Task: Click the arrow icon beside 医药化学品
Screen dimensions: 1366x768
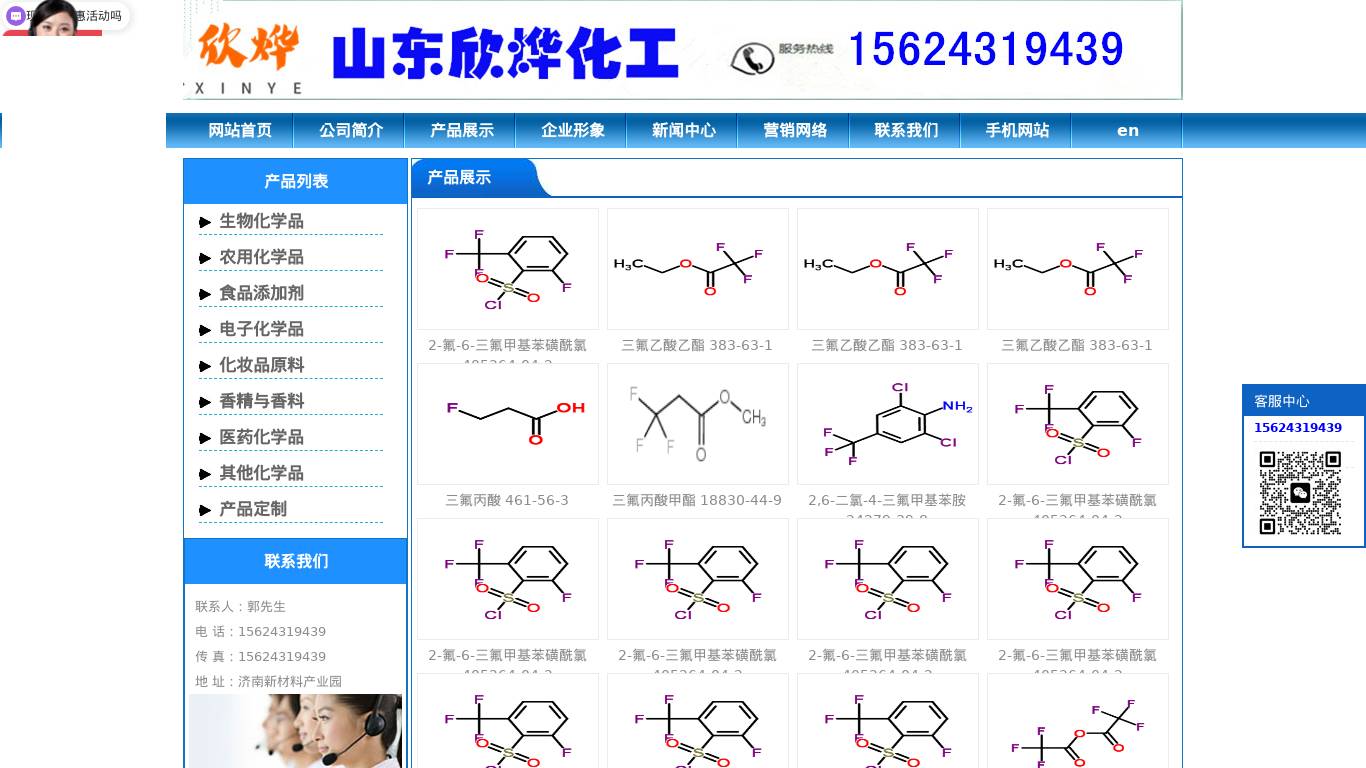Action: coord(206,437)
